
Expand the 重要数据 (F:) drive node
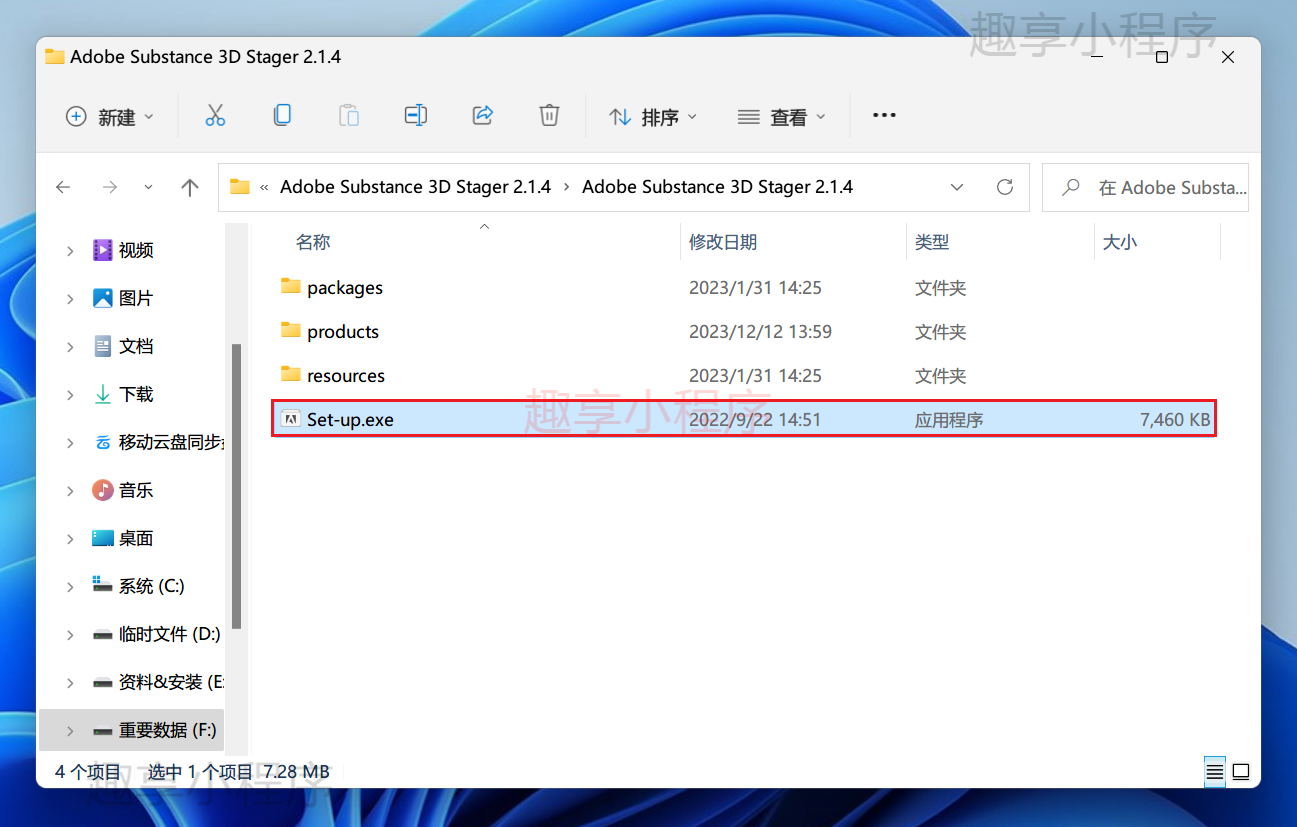(x=70, y=731)
